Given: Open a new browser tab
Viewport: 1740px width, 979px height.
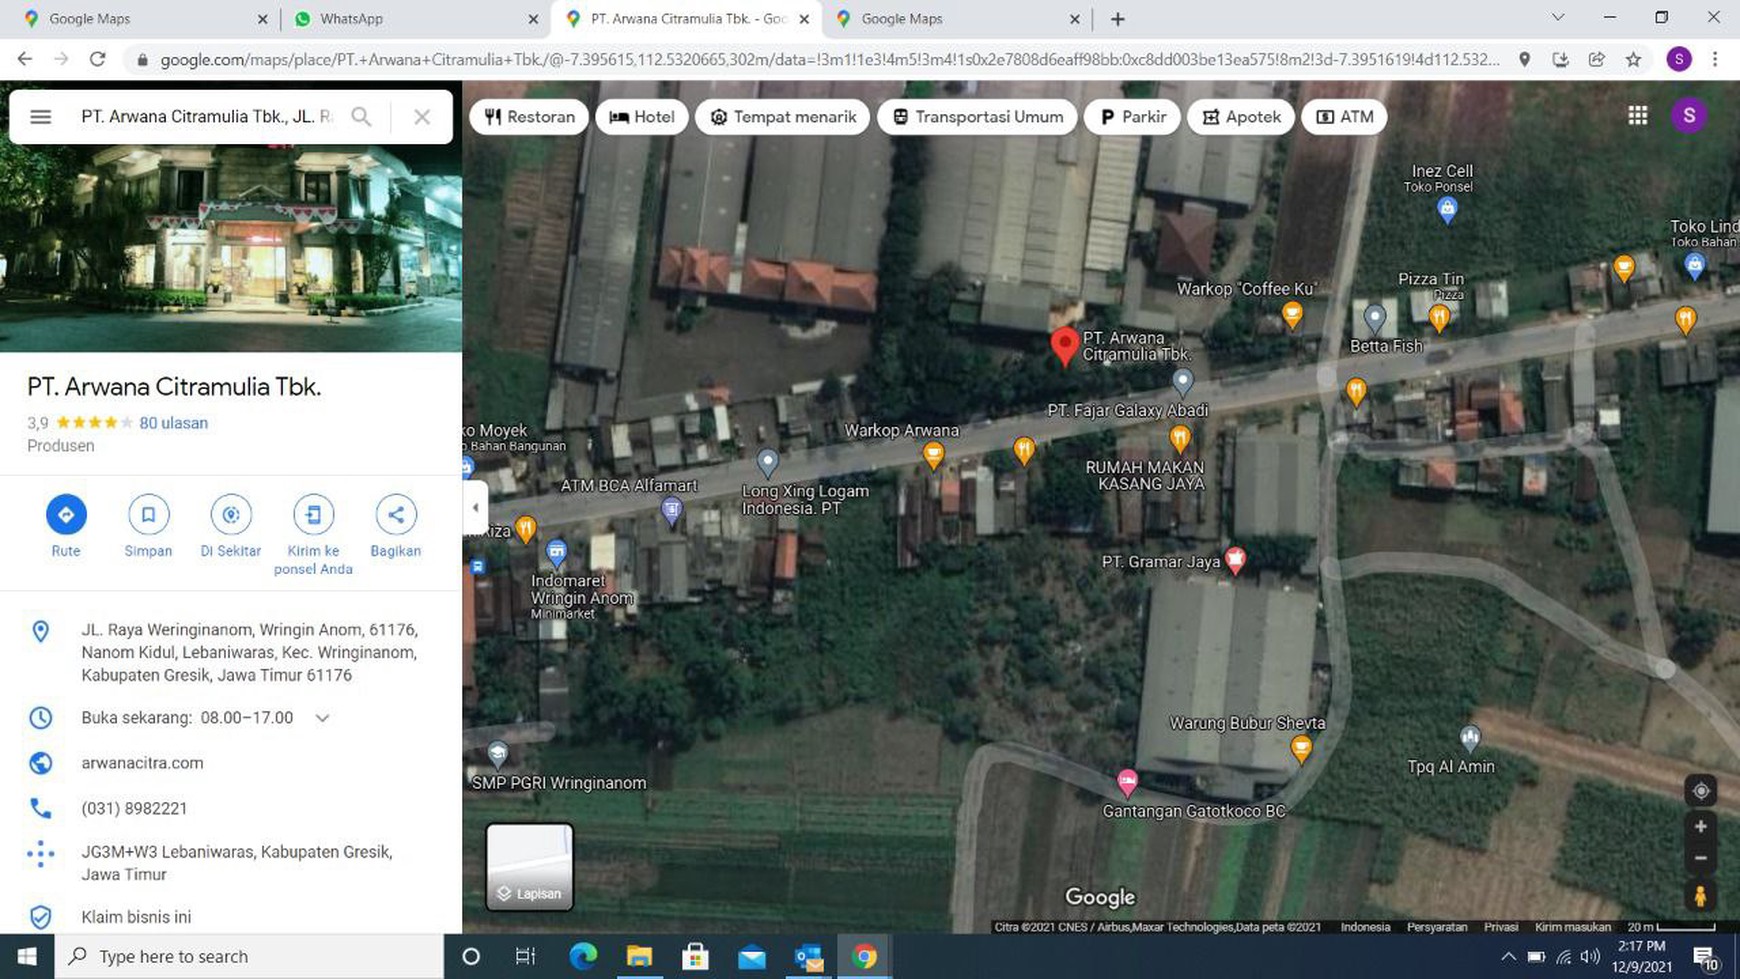Looking at the screenshot, I should (x=1118, y=19).
